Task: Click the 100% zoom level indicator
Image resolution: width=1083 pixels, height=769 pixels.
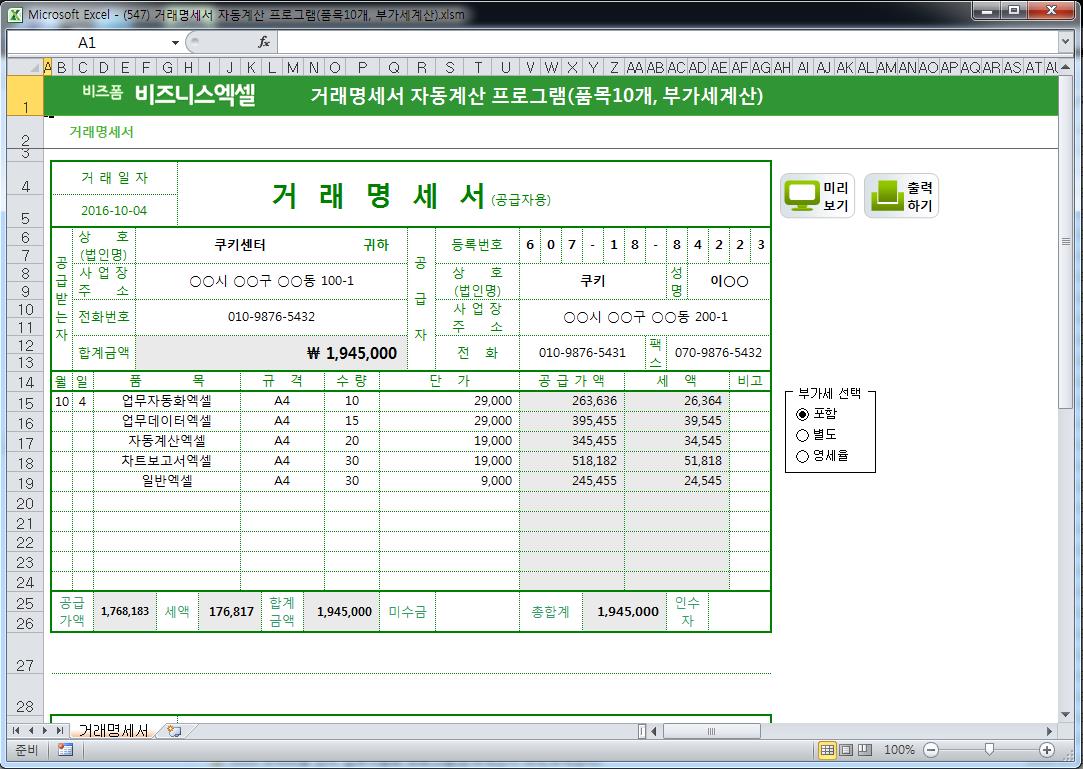Action: click(899, 750)
